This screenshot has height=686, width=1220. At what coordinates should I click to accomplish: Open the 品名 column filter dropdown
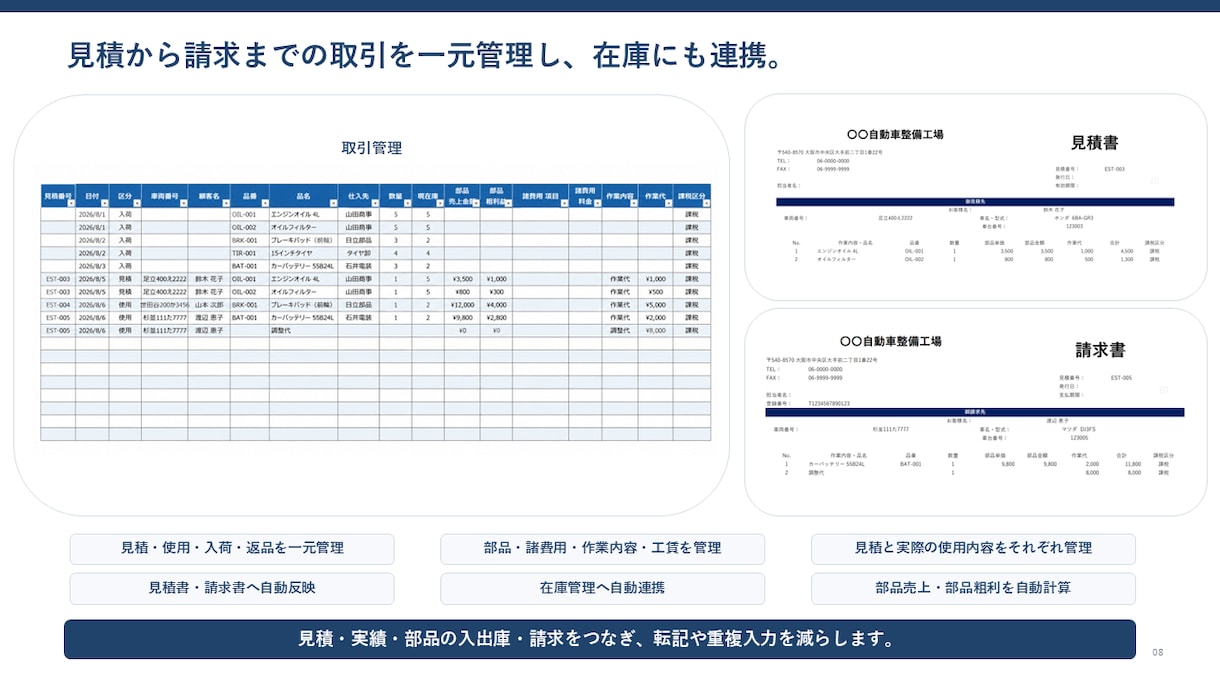tap(333, 203)
